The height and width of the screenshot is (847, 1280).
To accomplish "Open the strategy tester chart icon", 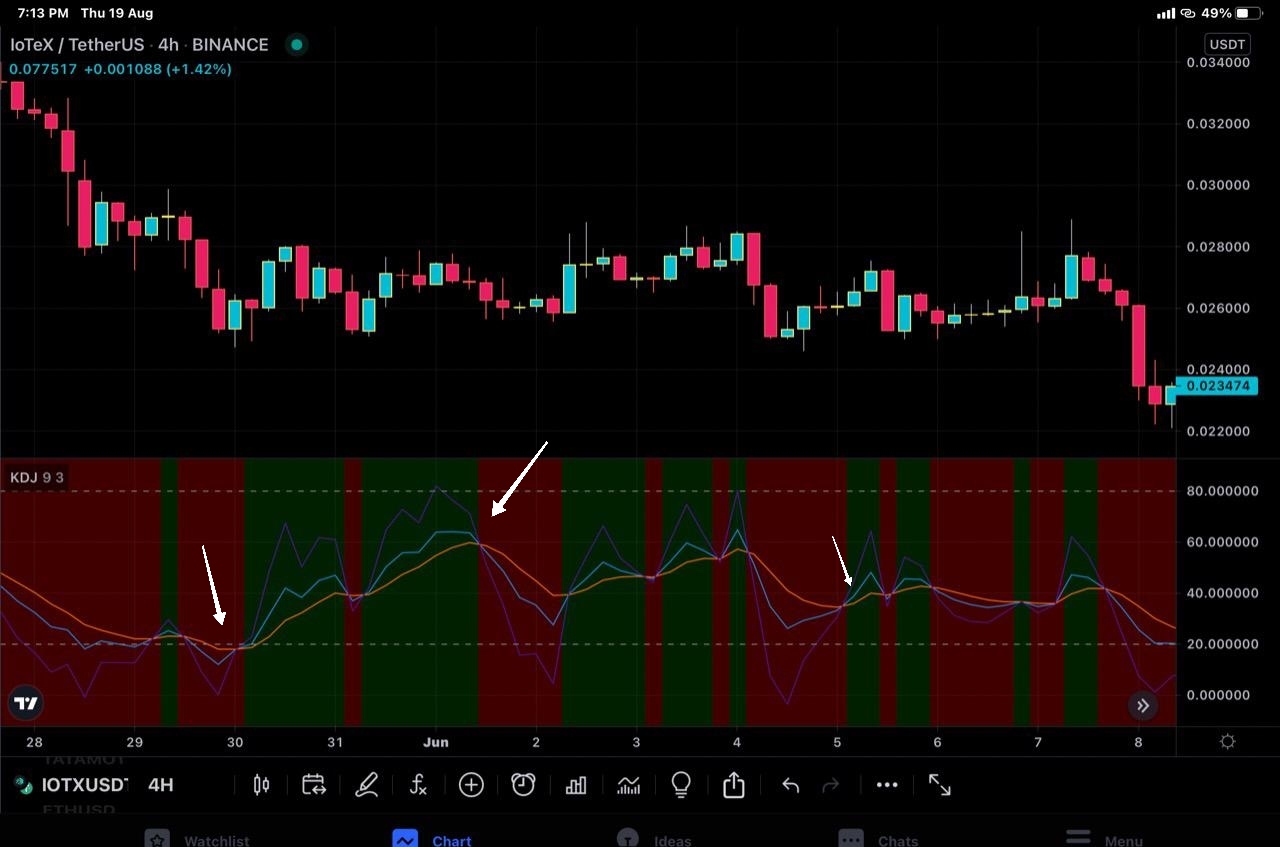I will pyautogui.click(x=628, y=785).
